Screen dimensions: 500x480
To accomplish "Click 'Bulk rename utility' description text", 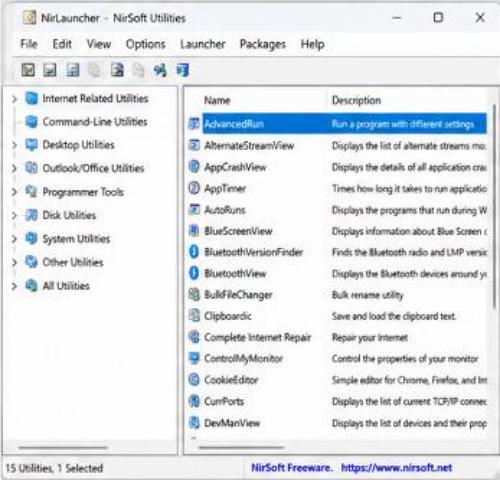I will click(x=368, y=295).
